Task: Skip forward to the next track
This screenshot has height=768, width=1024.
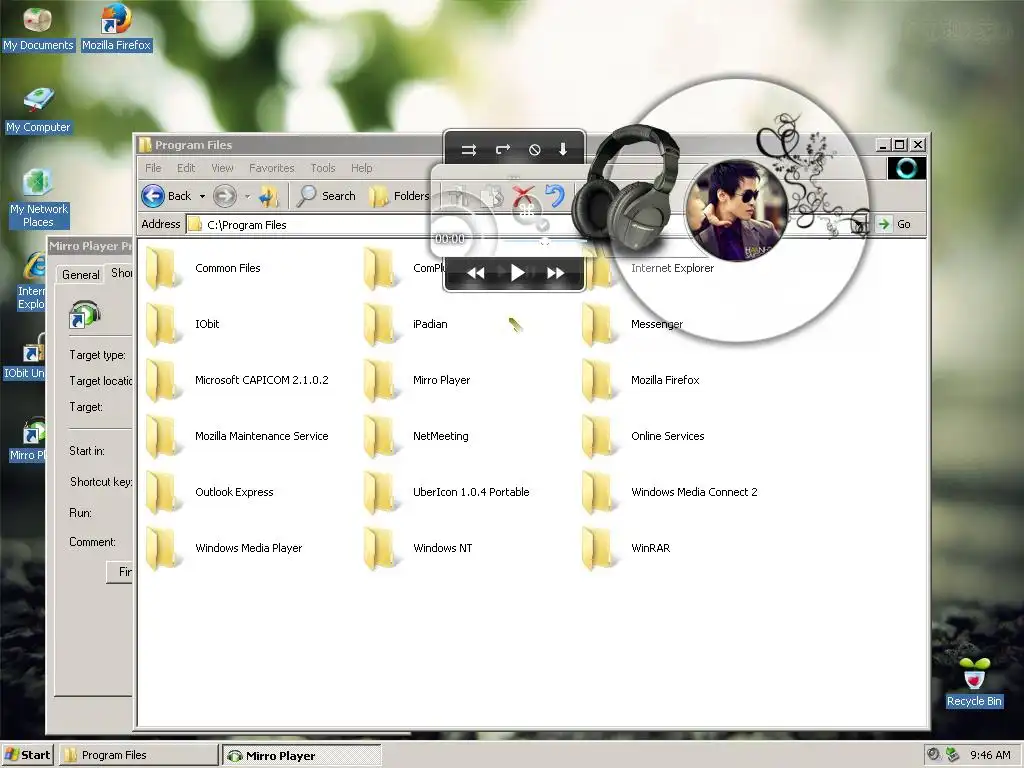Action: pos(556,273)
